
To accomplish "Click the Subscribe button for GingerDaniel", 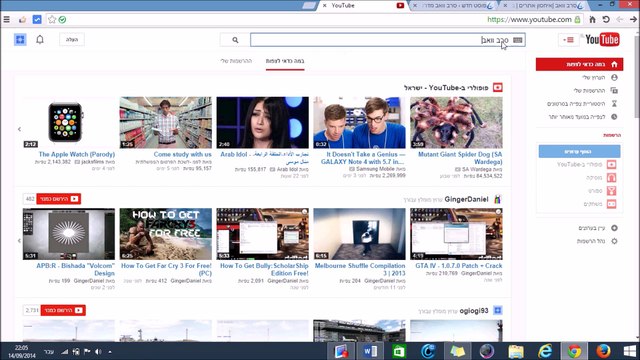I will pyautogui.click(x=58, y=199).
